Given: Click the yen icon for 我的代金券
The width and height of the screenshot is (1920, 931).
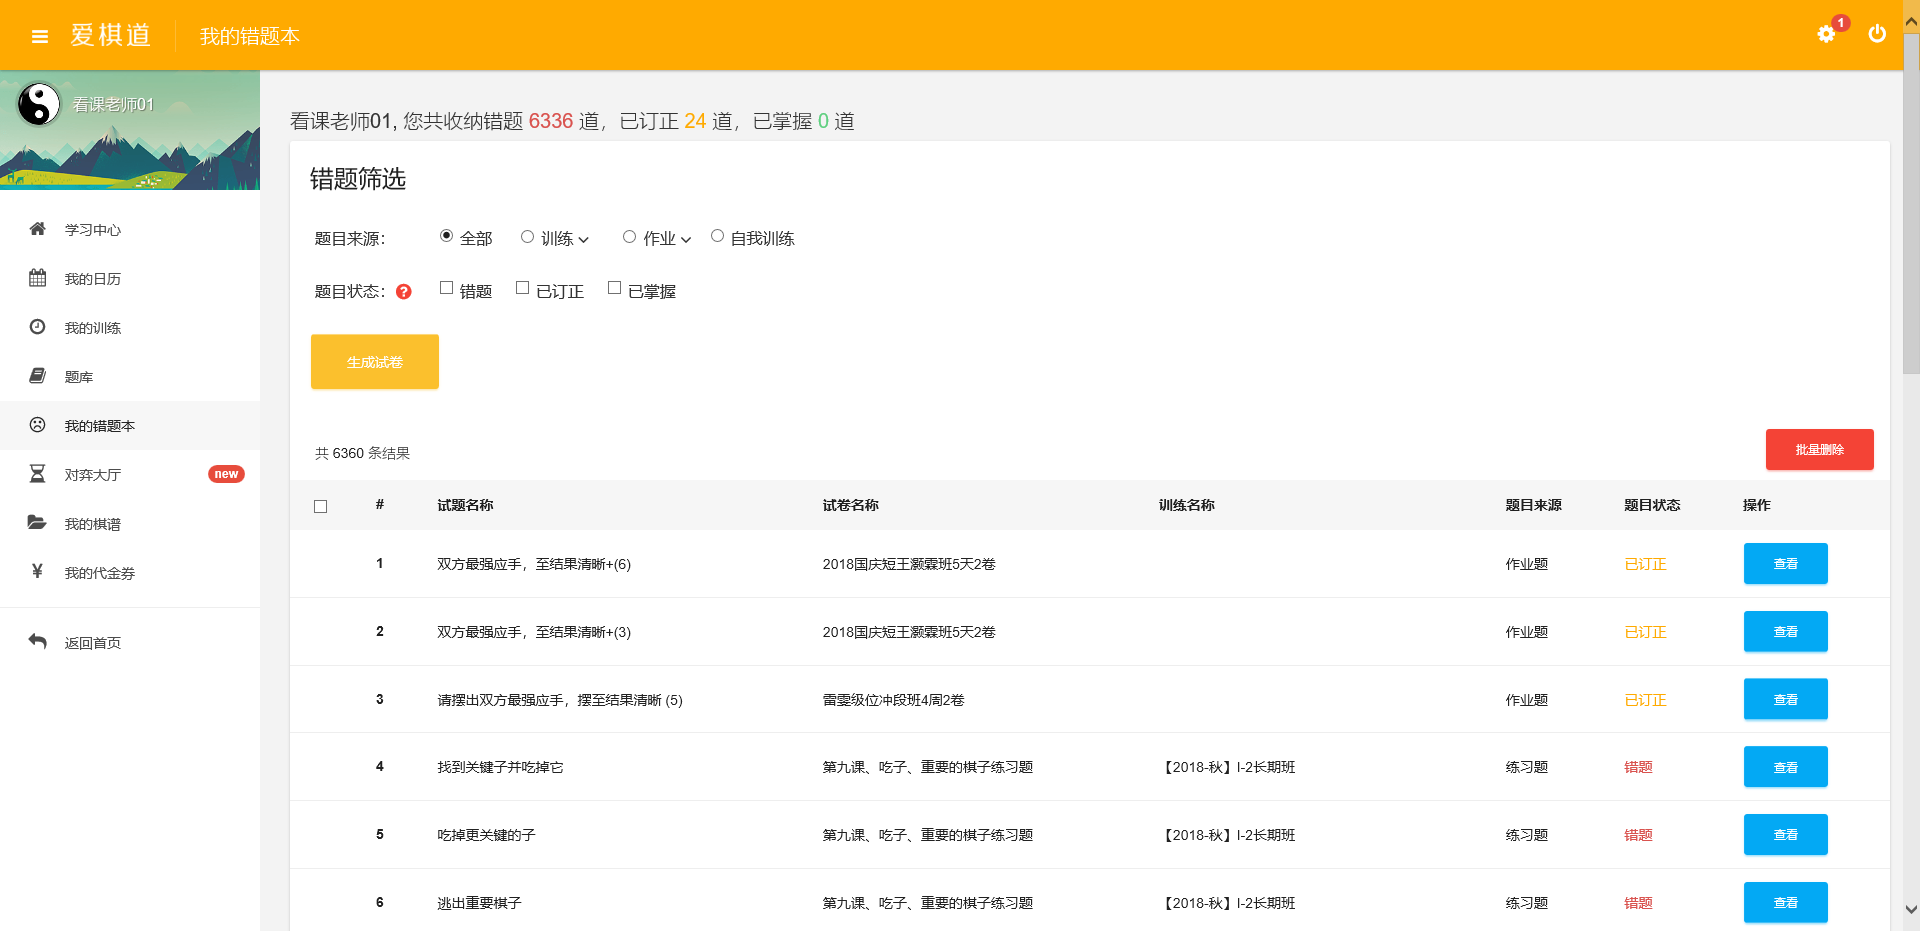Looking at the screenshot, I should point(38,572).
